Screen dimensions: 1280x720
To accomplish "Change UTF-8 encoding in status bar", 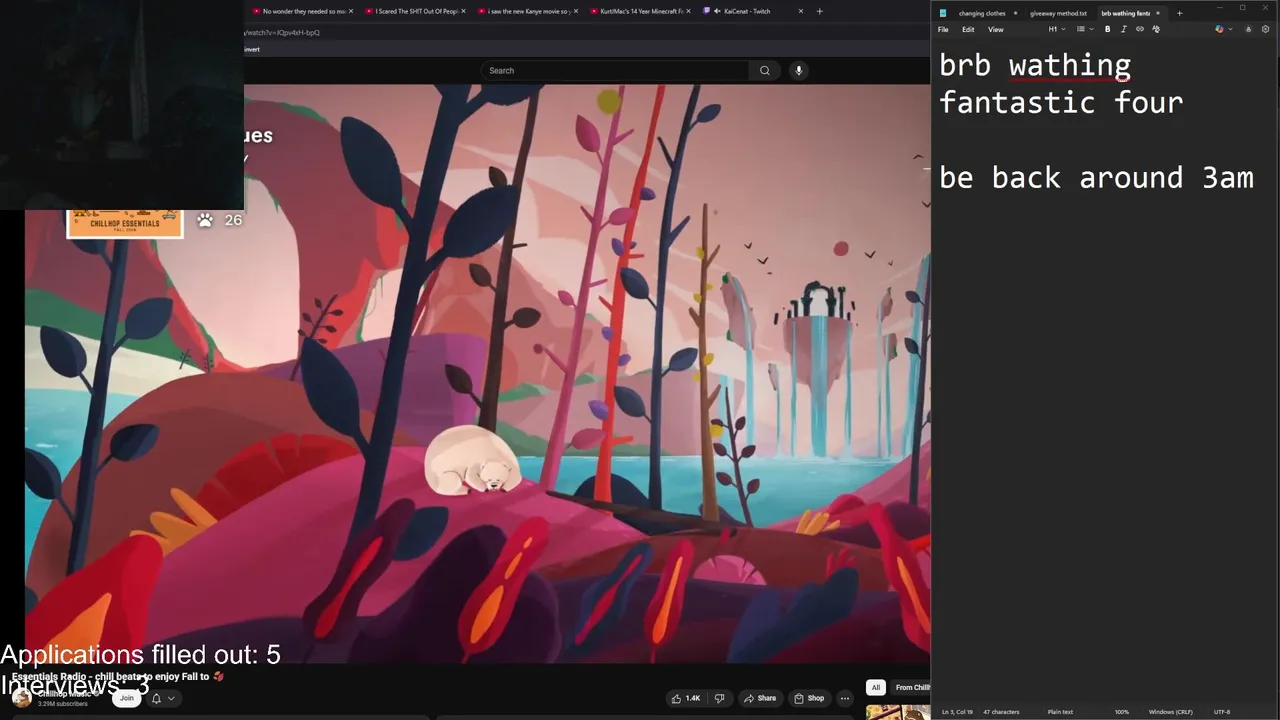I will click(x=1222, y=712).
